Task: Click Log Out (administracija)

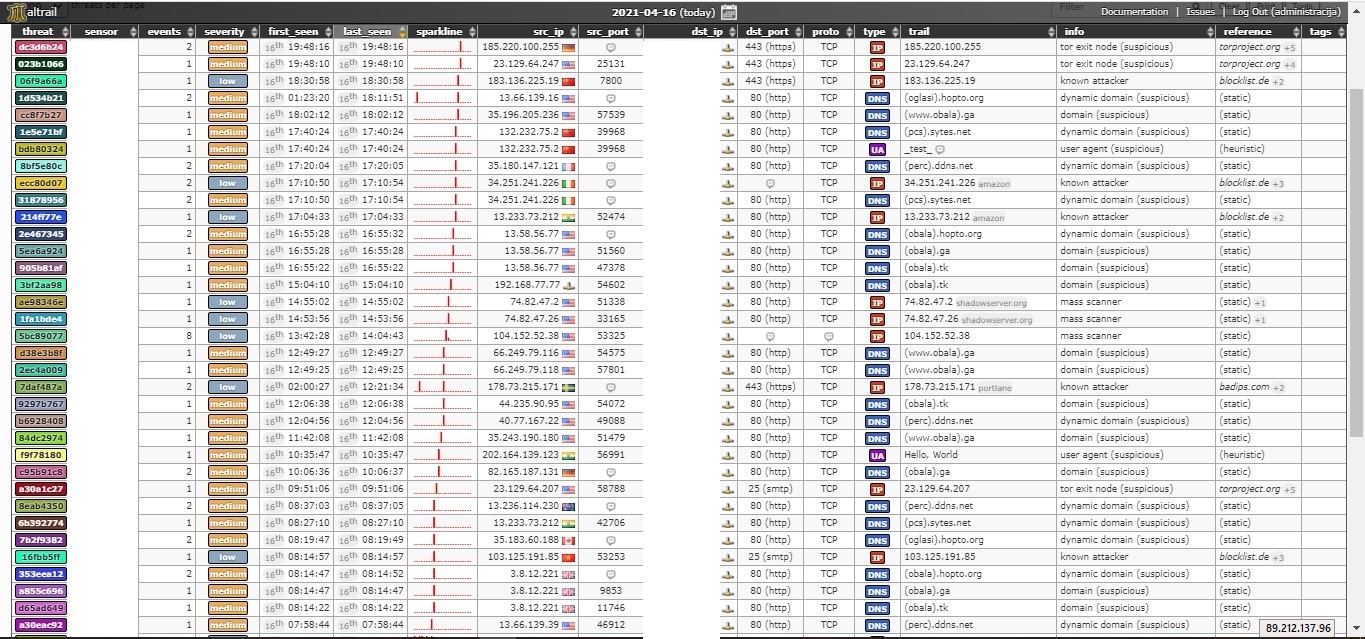Action: click(x=1286, y=12)
